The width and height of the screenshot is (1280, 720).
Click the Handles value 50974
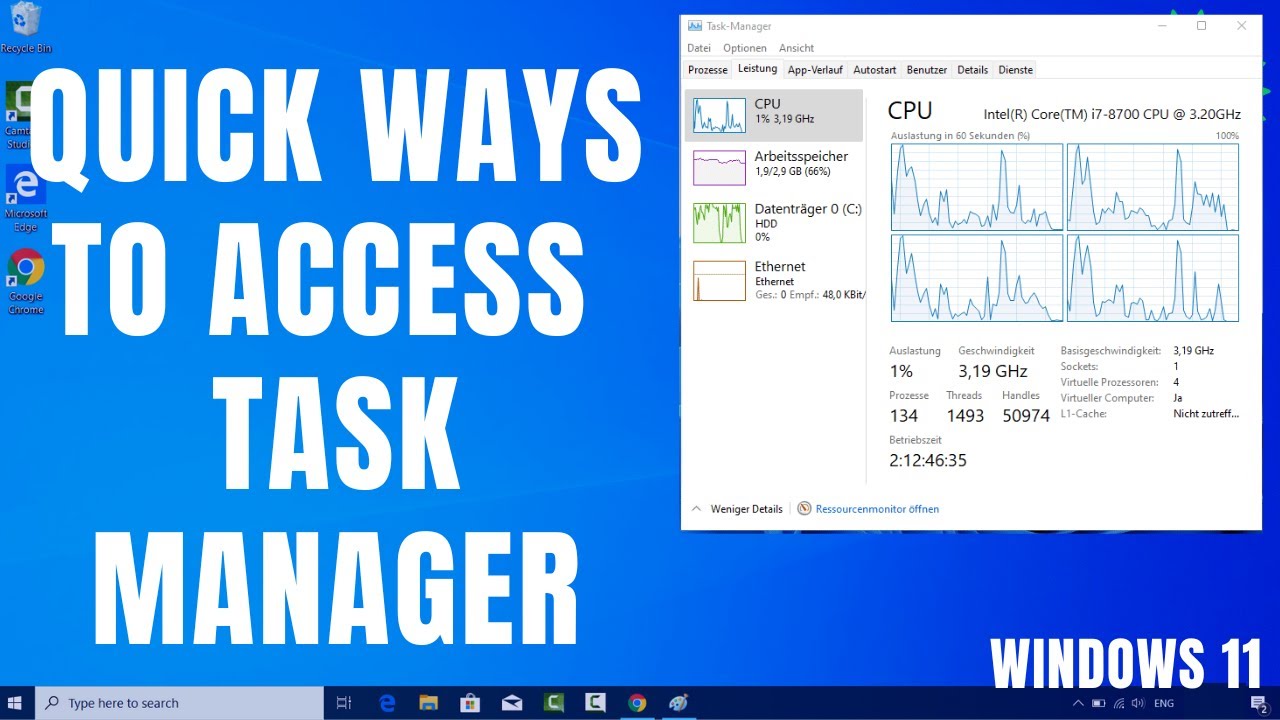(1026, 415)
